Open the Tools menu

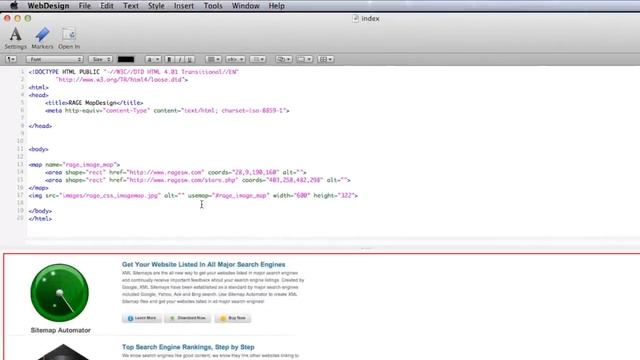213,6
